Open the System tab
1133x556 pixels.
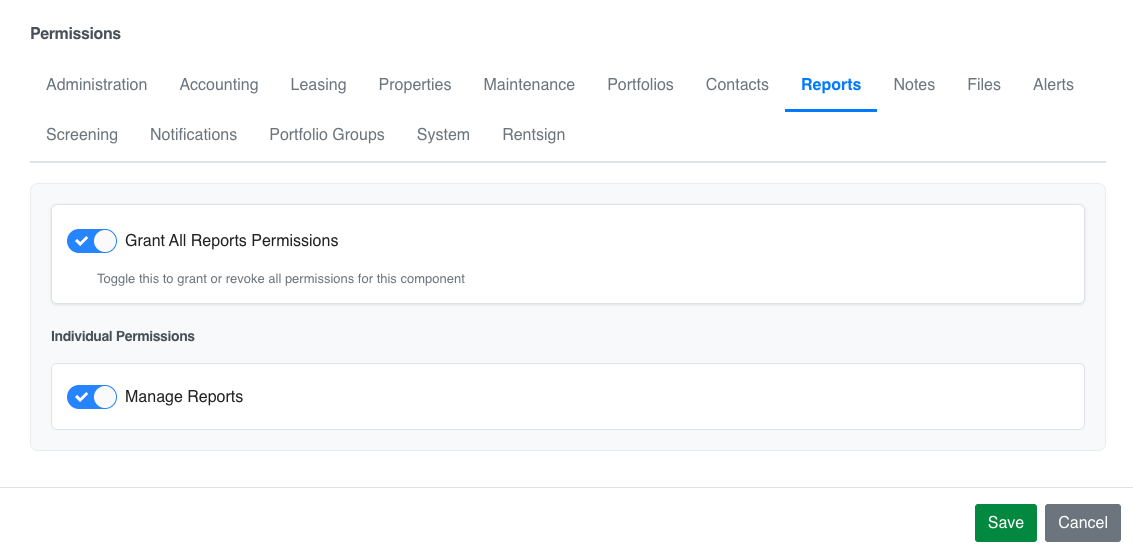[x=444, y=135]
